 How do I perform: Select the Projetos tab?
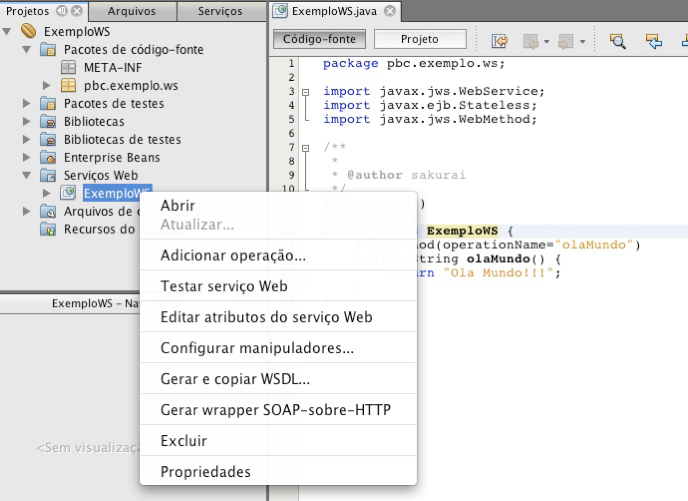27,11
